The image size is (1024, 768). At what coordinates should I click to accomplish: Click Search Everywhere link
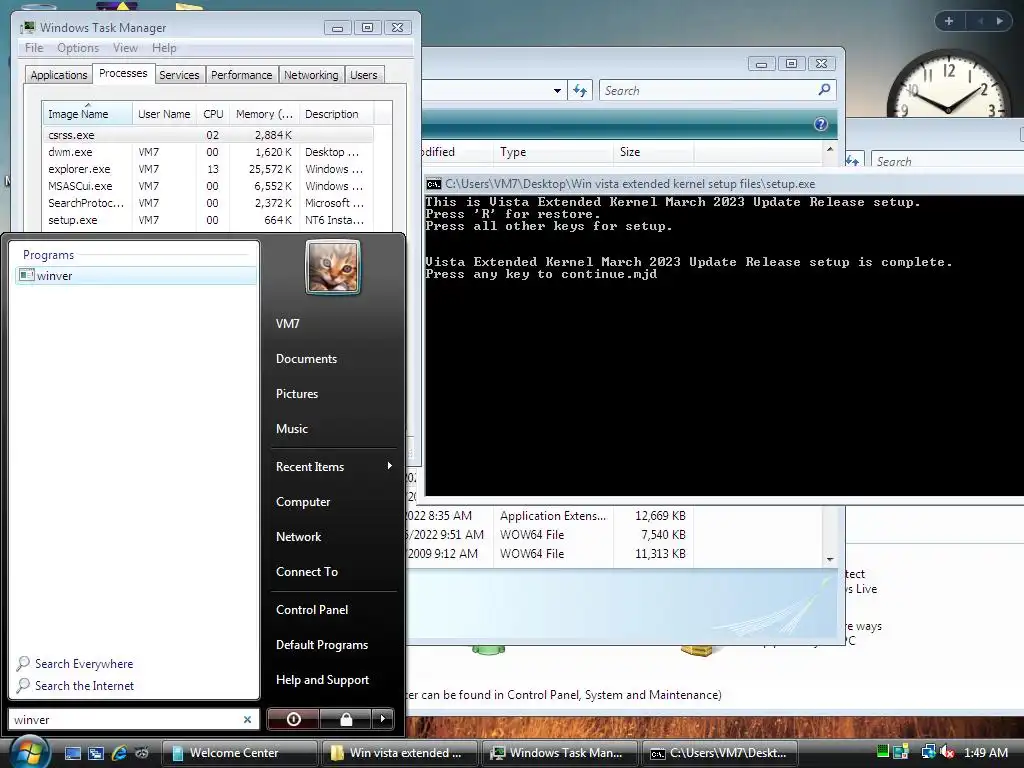click(84, 664)
